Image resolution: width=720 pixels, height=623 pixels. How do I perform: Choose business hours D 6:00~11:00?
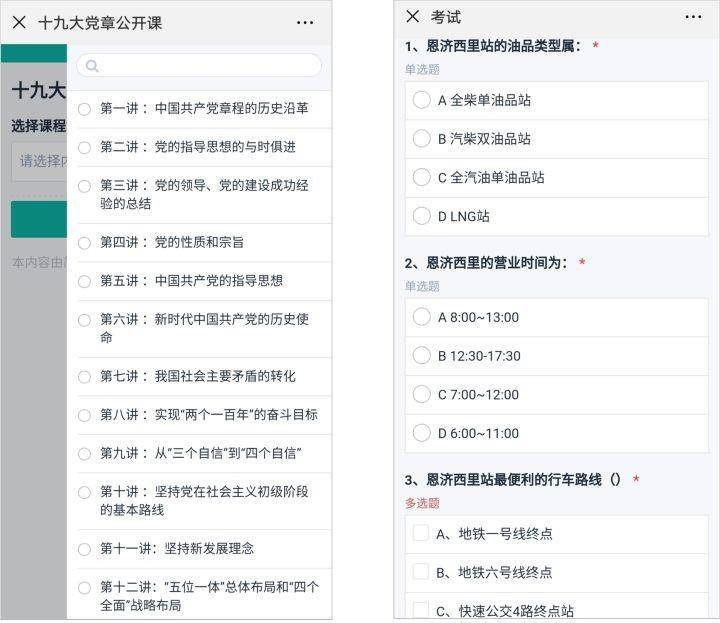point(422,433)
